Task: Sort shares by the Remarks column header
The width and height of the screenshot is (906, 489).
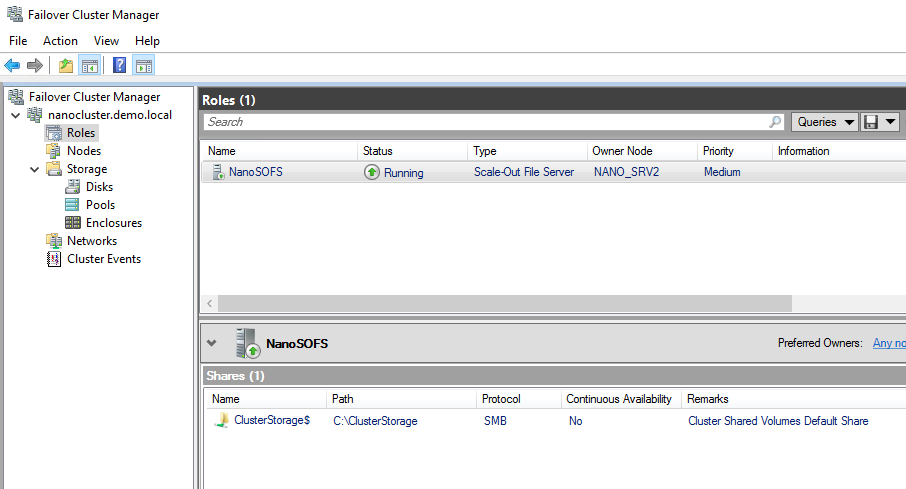Action: [x=794, y=399]
